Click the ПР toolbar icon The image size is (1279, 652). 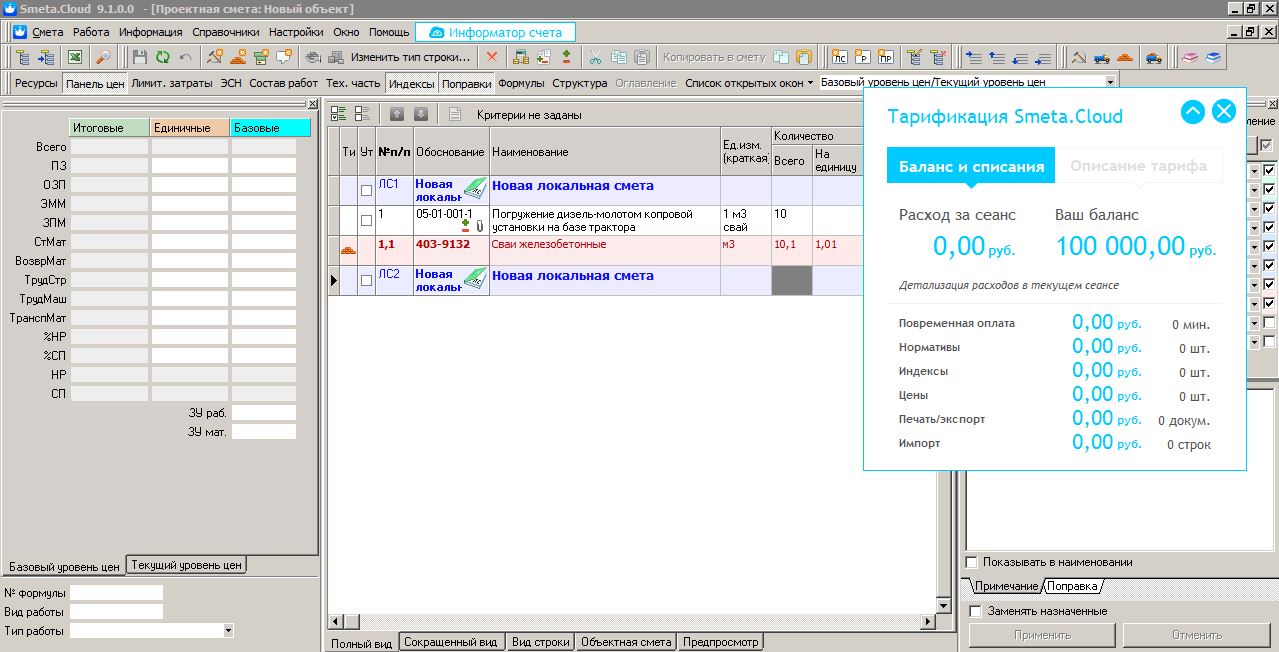[885, 58]
